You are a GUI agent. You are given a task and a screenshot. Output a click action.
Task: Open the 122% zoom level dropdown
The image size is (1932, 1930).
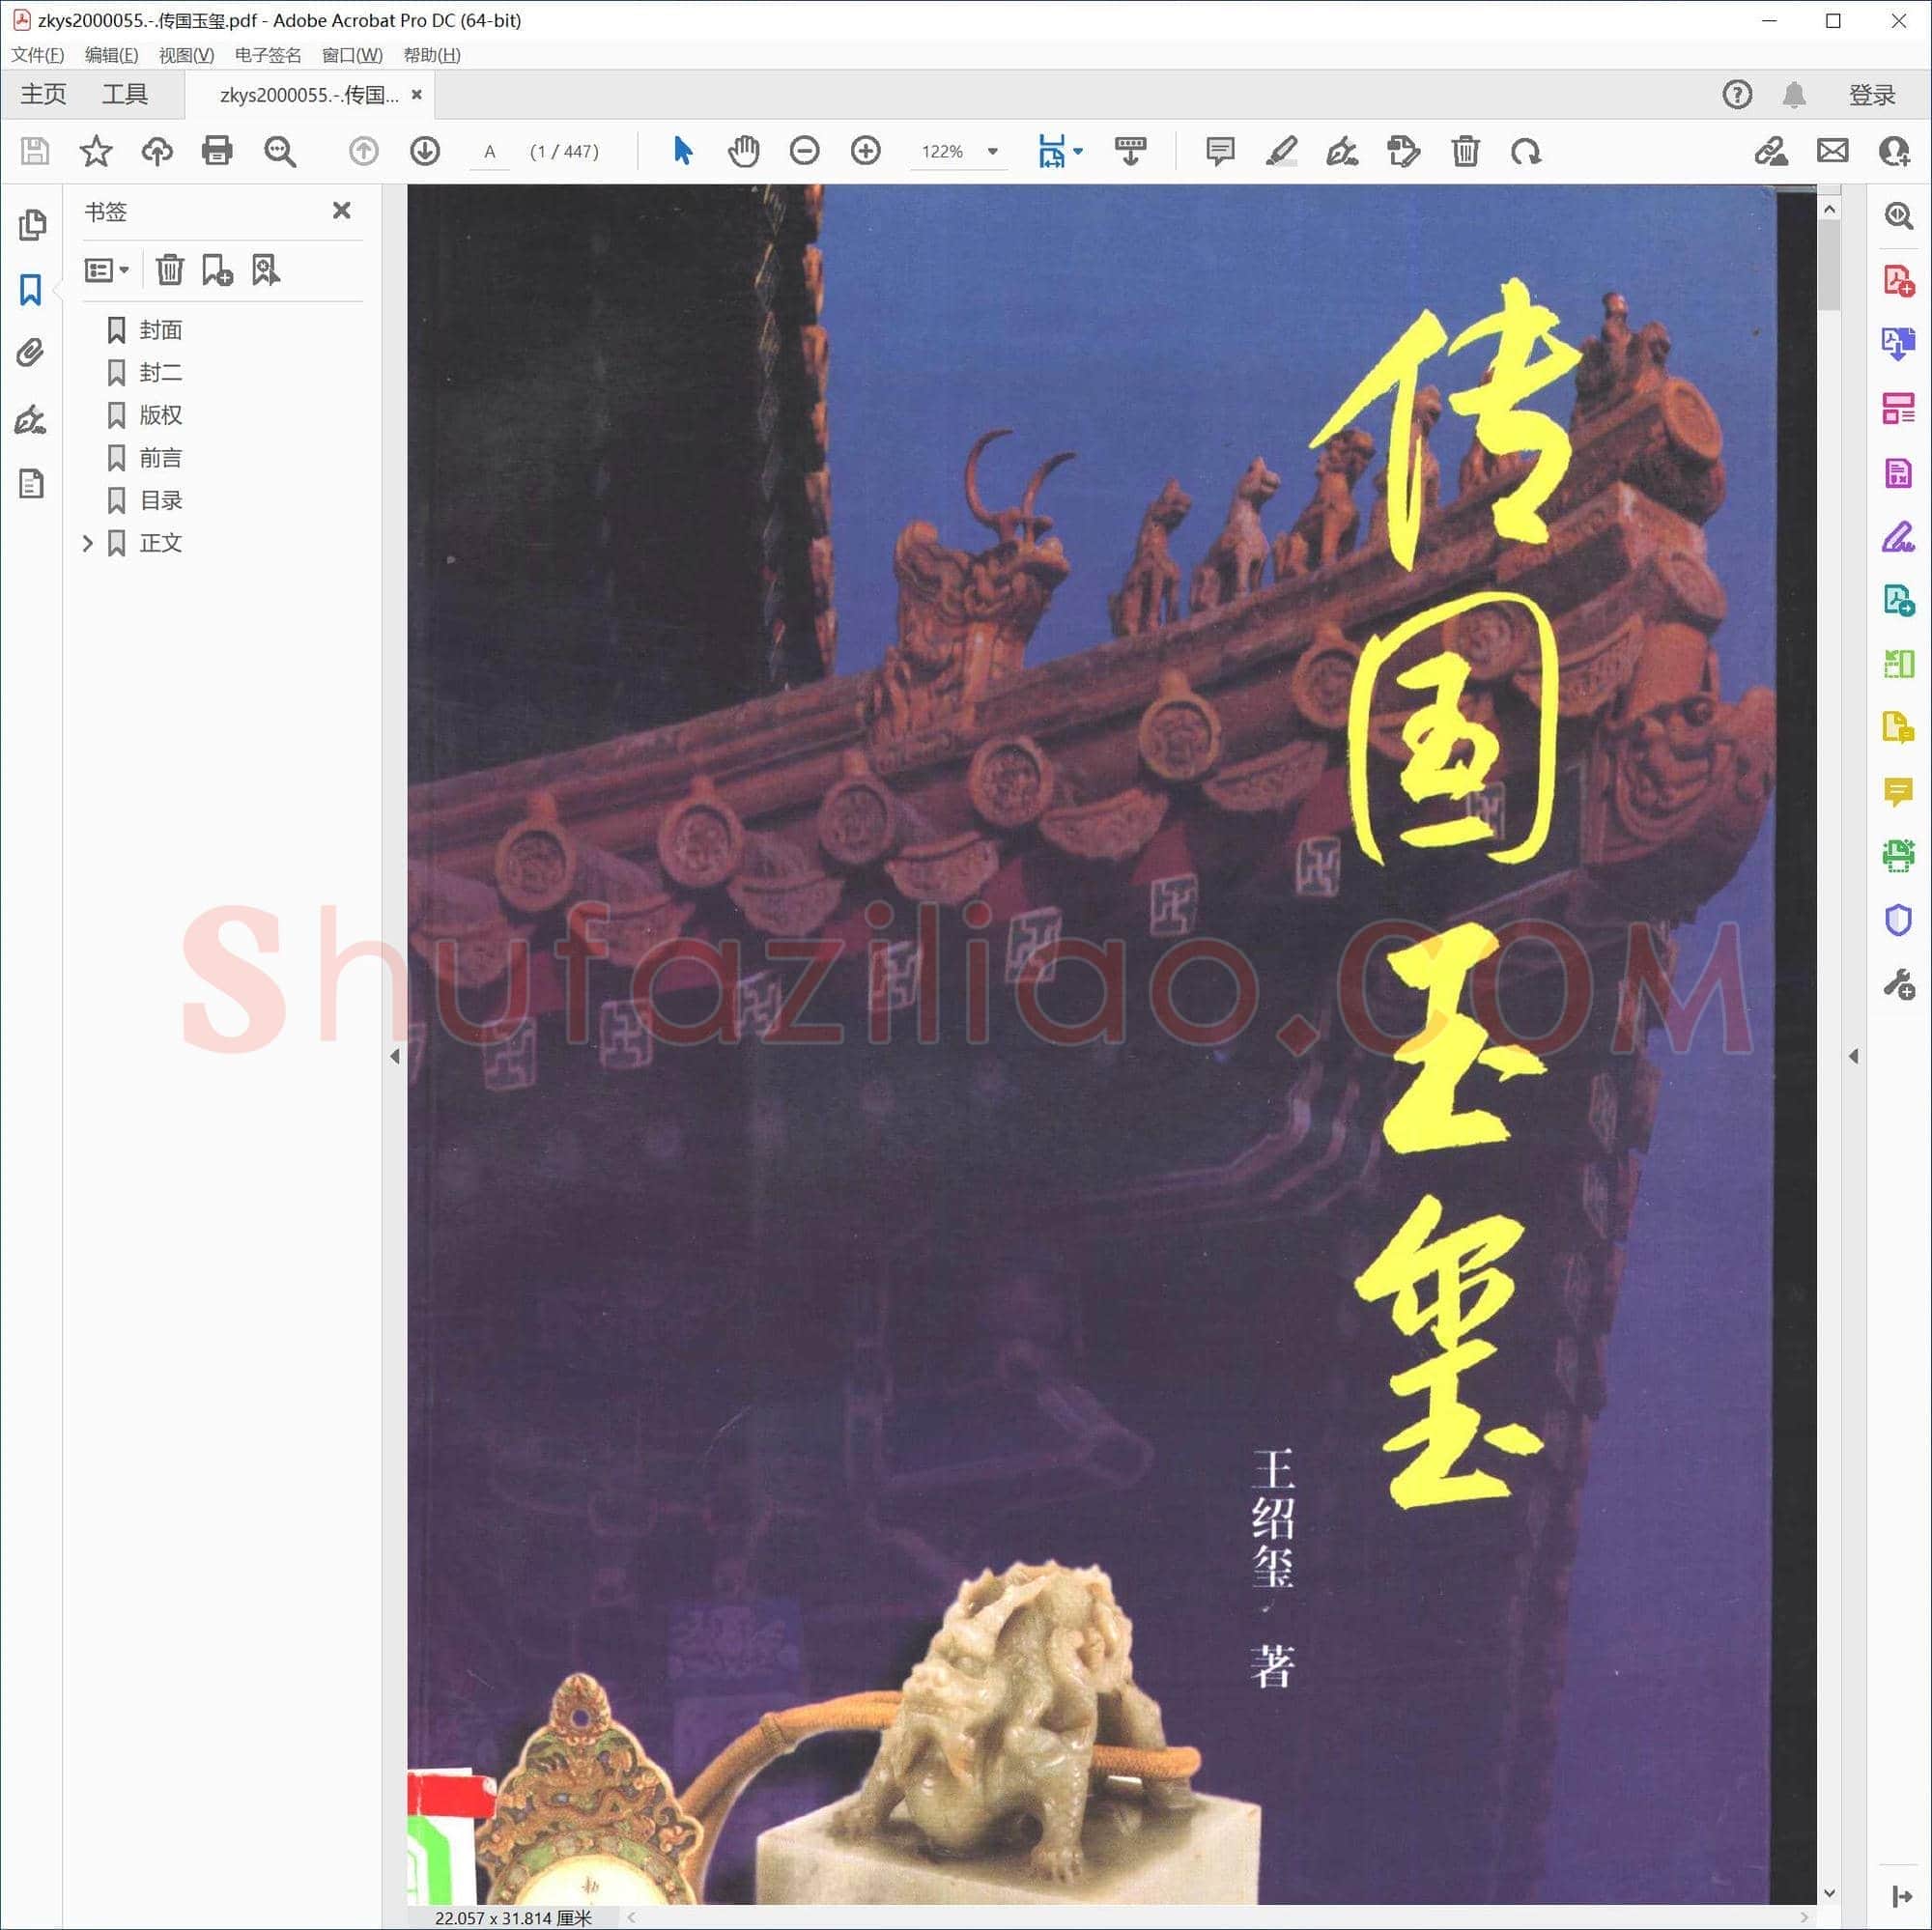pos(993,151)
